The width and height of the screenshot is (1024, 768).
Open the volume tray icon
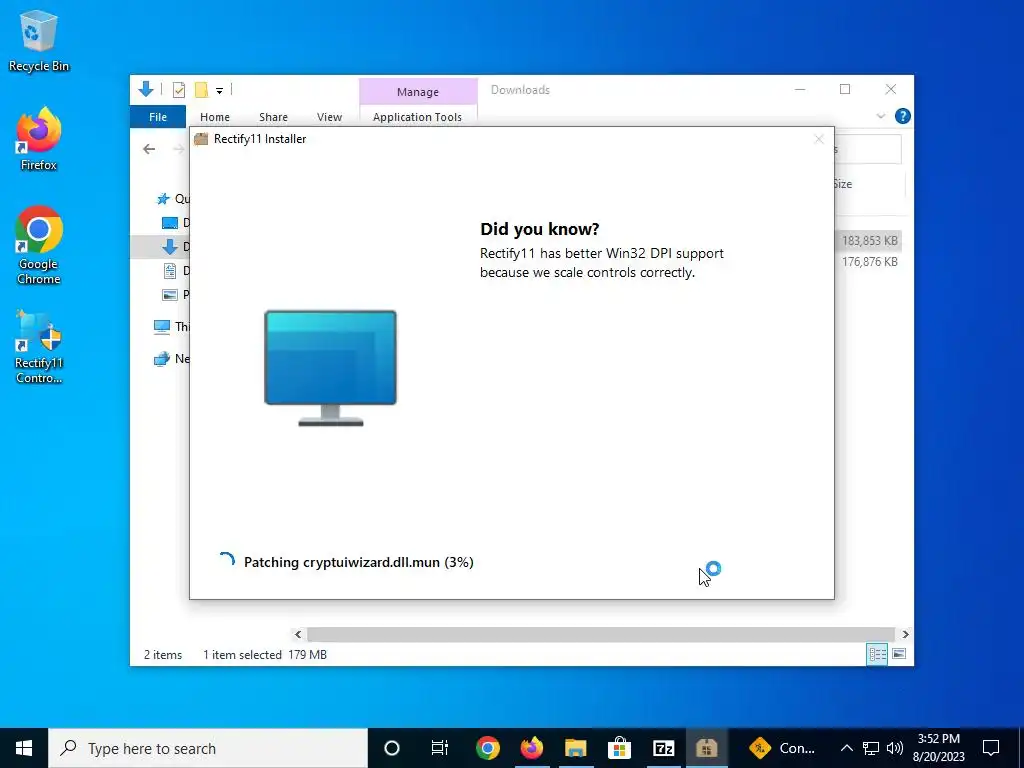click(895, 748)
